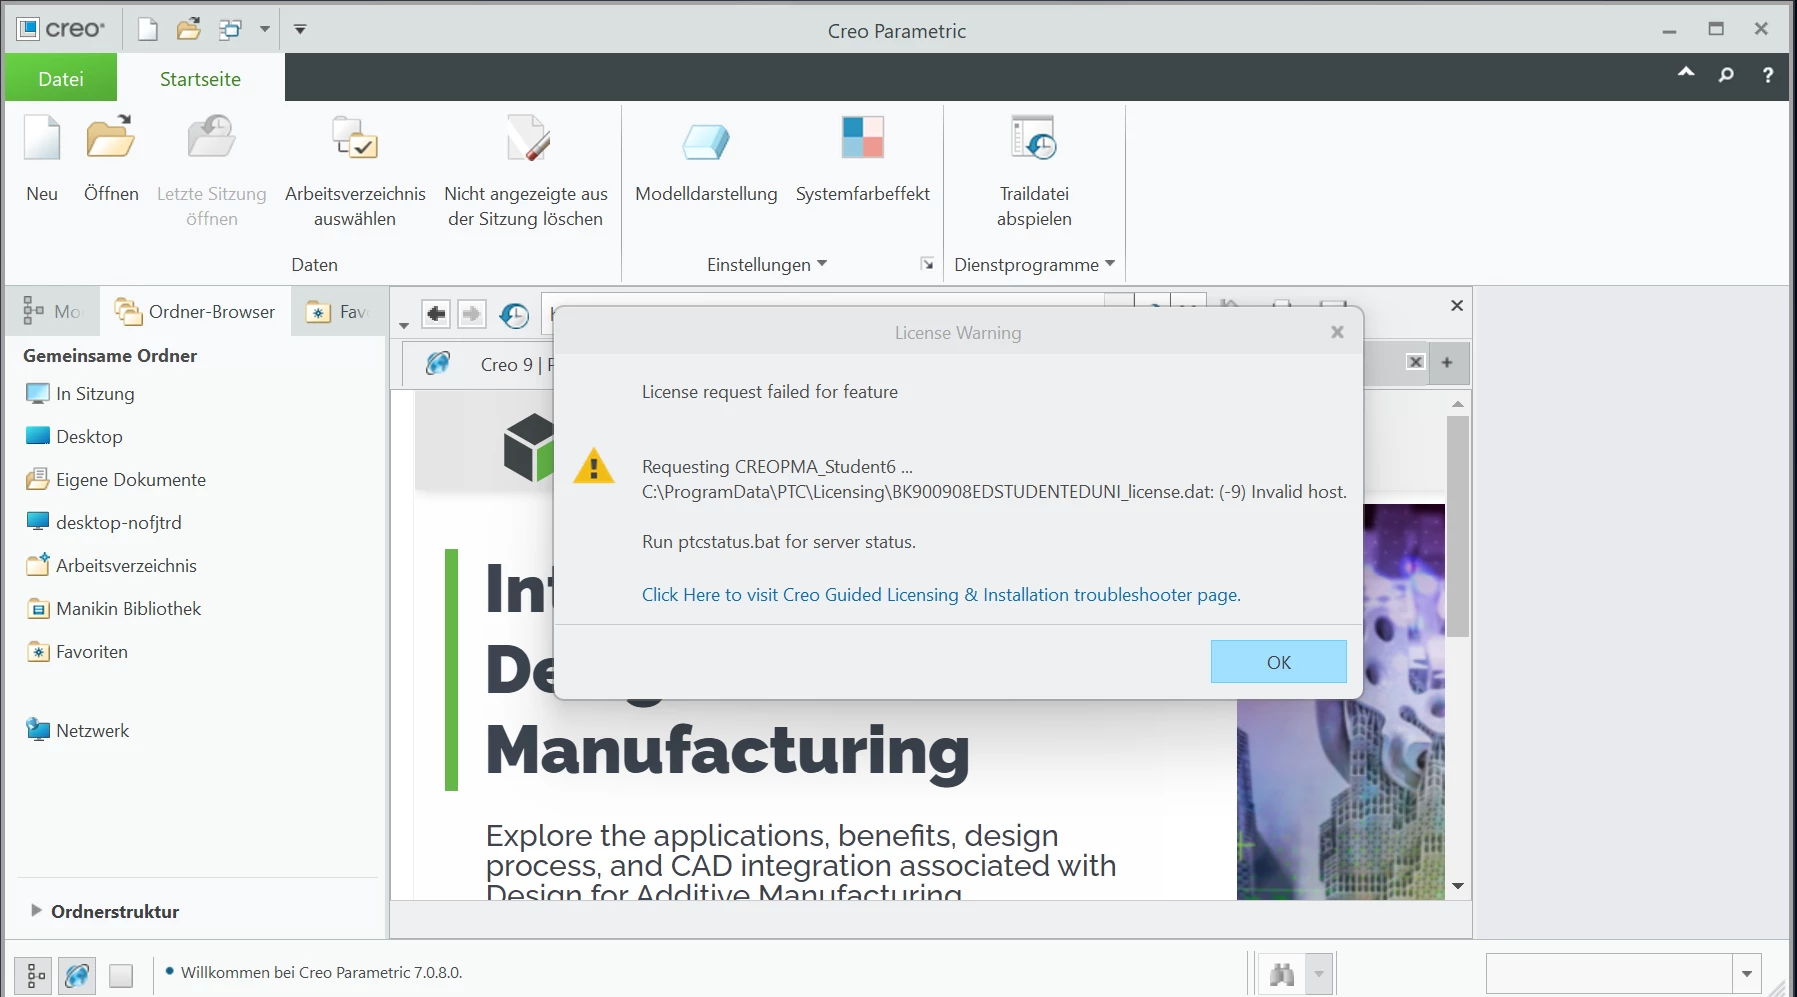This screenshot has height=997, width=1797.
Task: Click the browser scroll up arrow
Action: click(1458, 403)
